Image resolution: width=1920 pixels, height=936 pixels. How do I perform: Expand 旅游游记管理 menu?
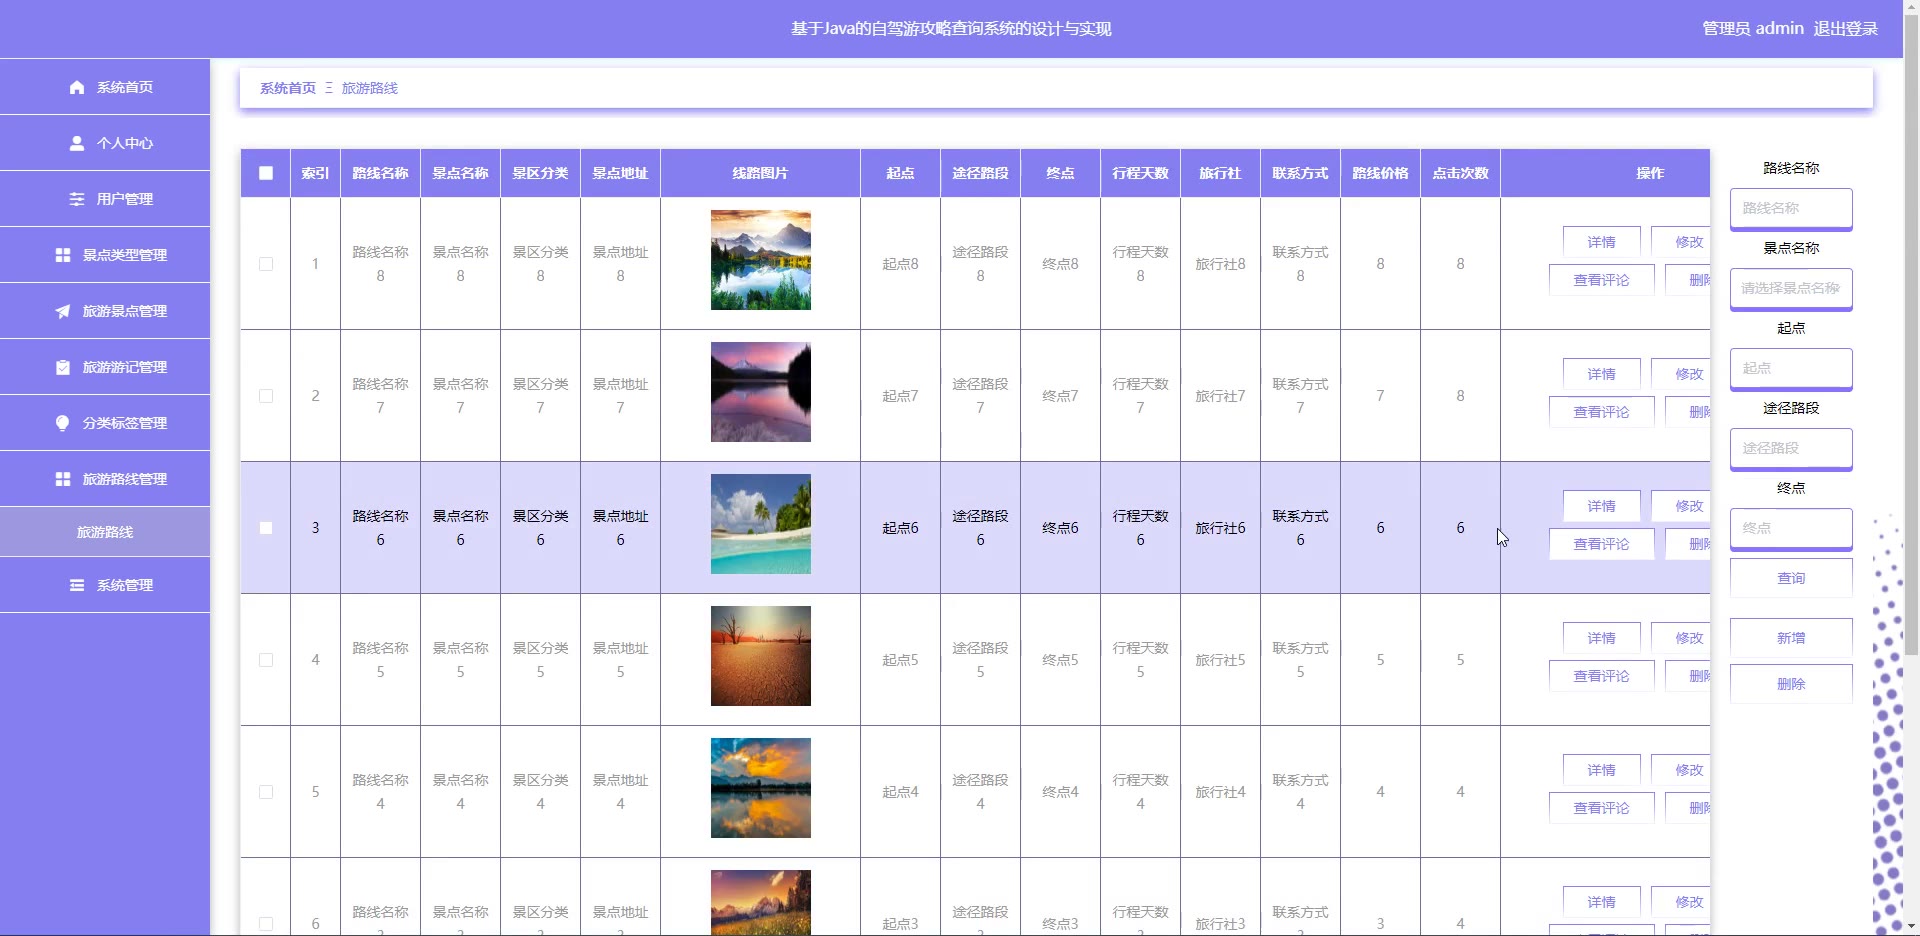point(105,367)
